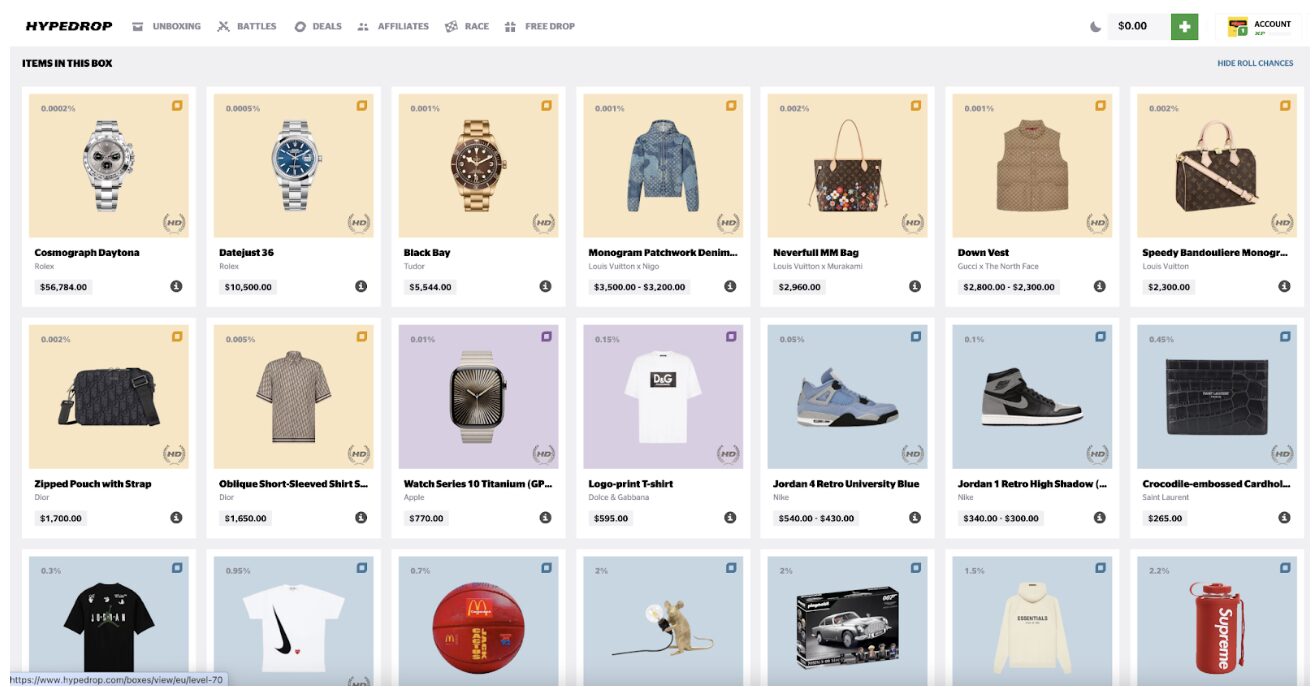Click the mouse lamp image

click(663, 630)
